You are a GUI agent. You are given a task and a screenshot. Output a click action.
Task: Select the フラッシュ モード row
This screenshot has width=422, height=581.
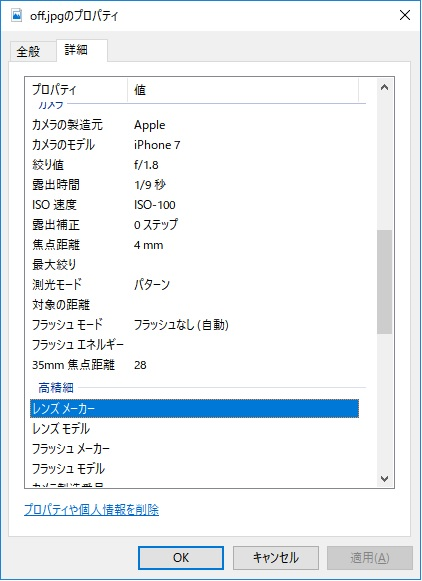coord(195,325)
